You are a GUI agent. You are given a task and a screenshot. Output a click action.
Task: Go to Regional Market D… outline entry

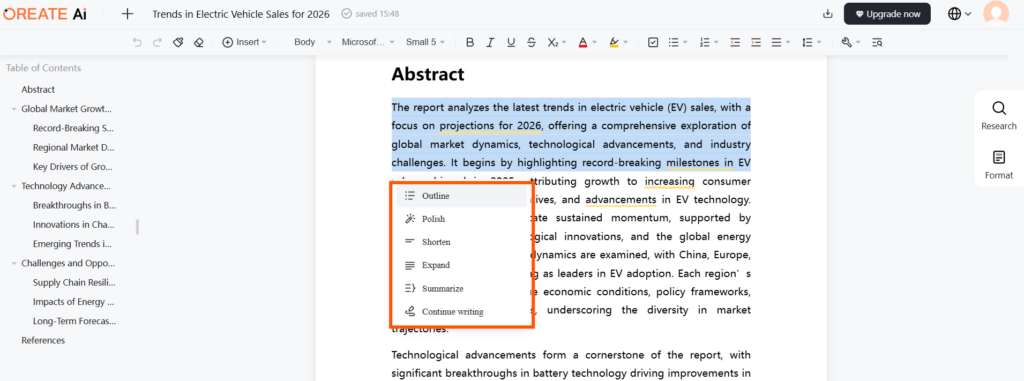[x=74, y=148]
